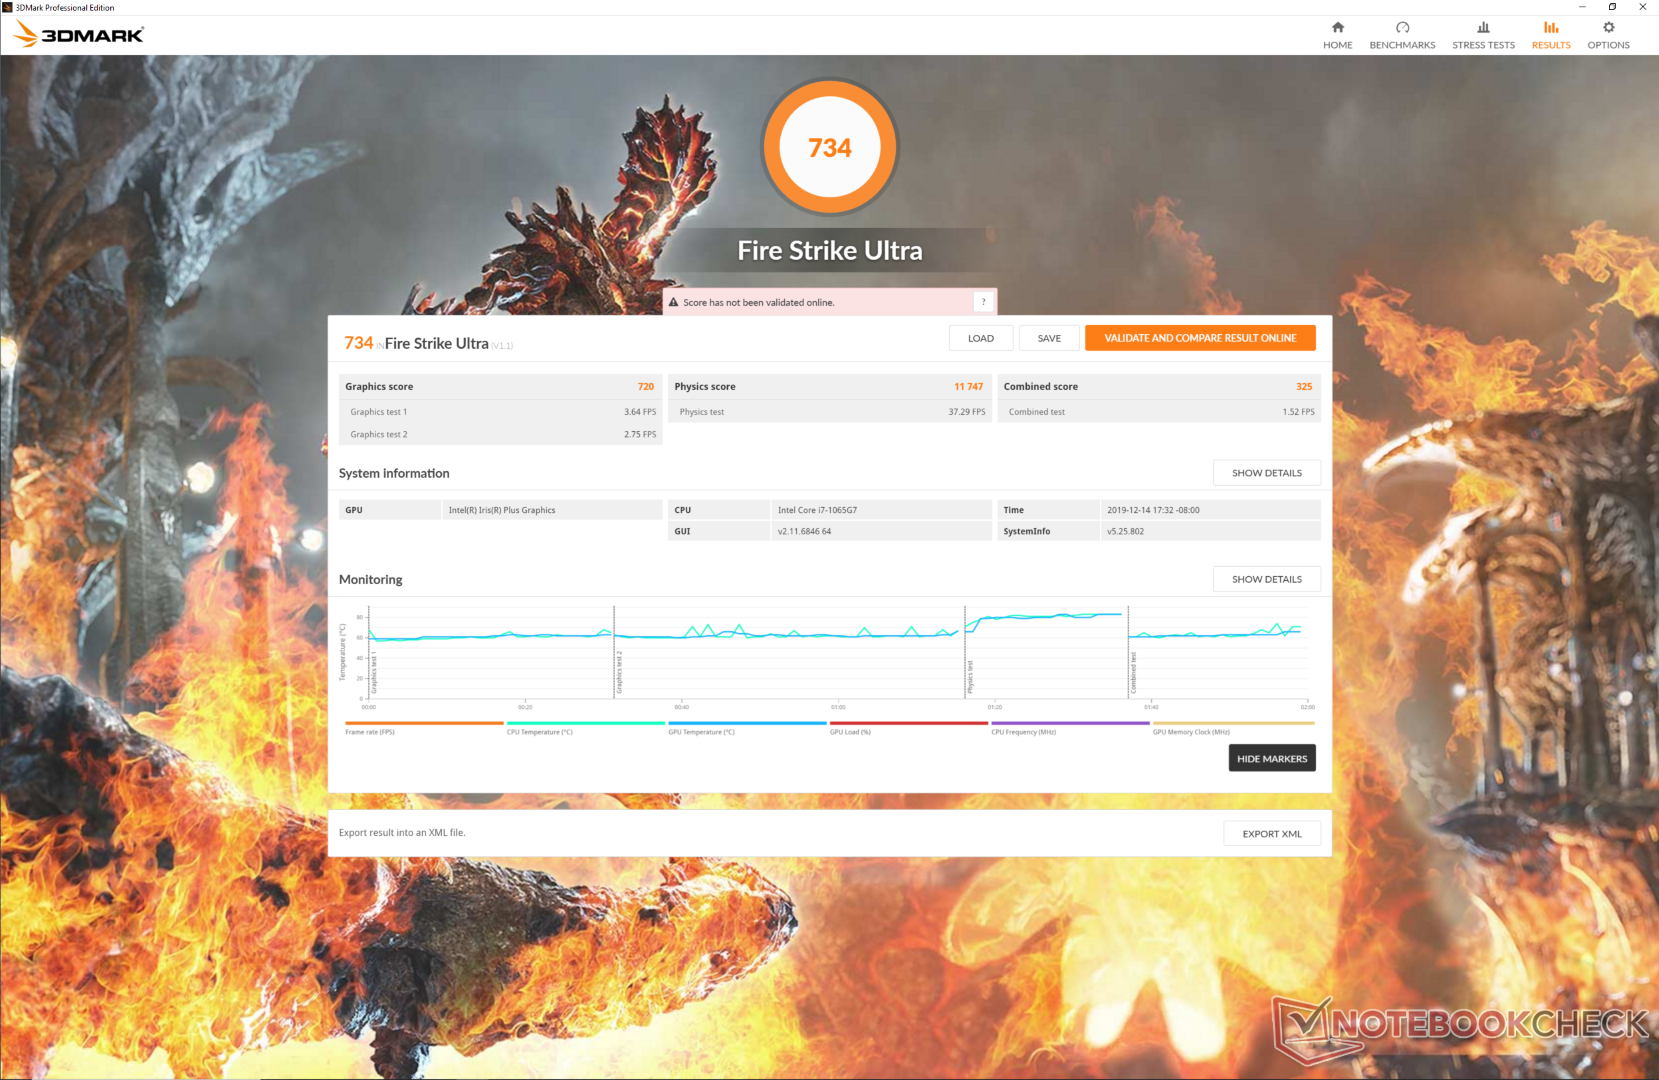Viewport: 1659px width, 1080px height.
Task: Click the Graphics test 1 result 3.64 FPS
Action: pyautogui.click(x=640, y=412)
